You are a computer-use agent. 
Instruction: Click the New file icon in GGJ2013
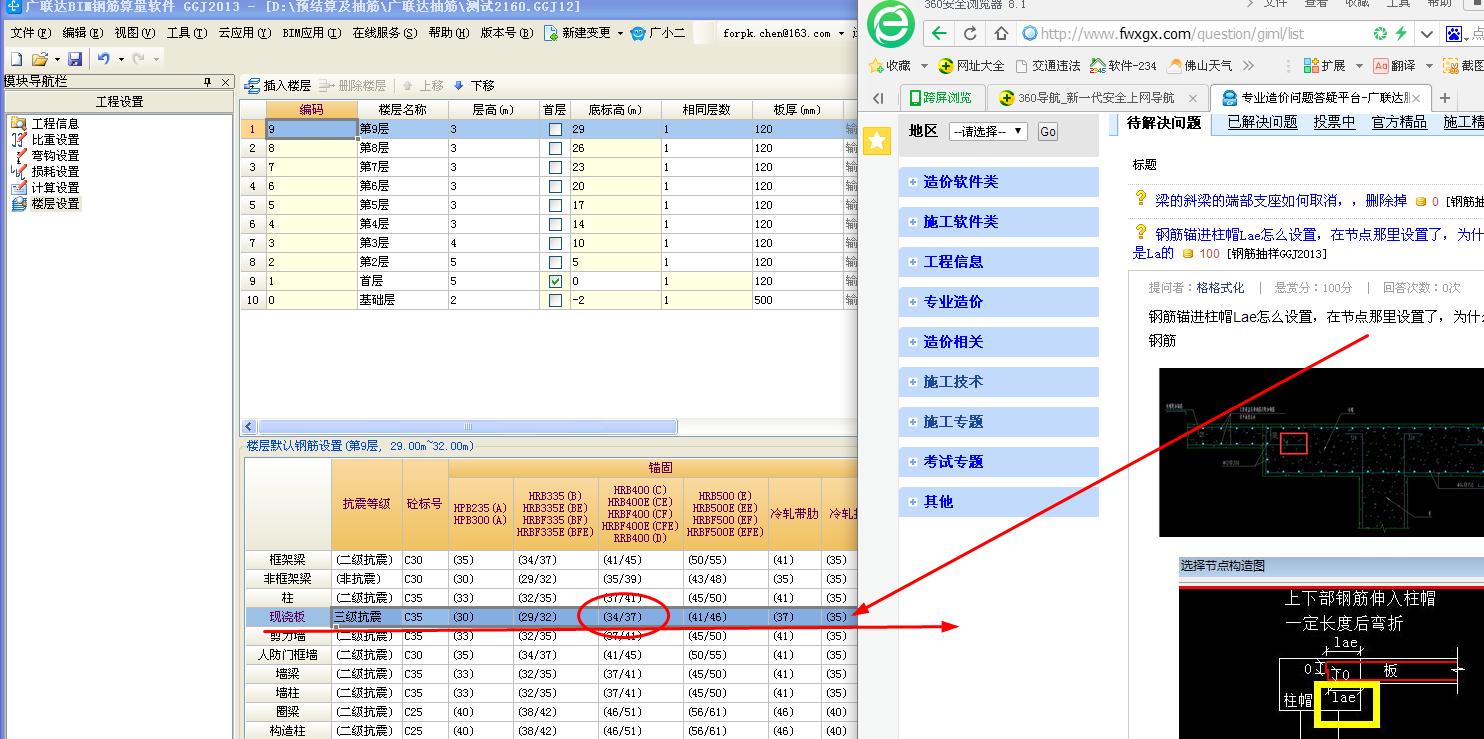(x=17, y=60)
